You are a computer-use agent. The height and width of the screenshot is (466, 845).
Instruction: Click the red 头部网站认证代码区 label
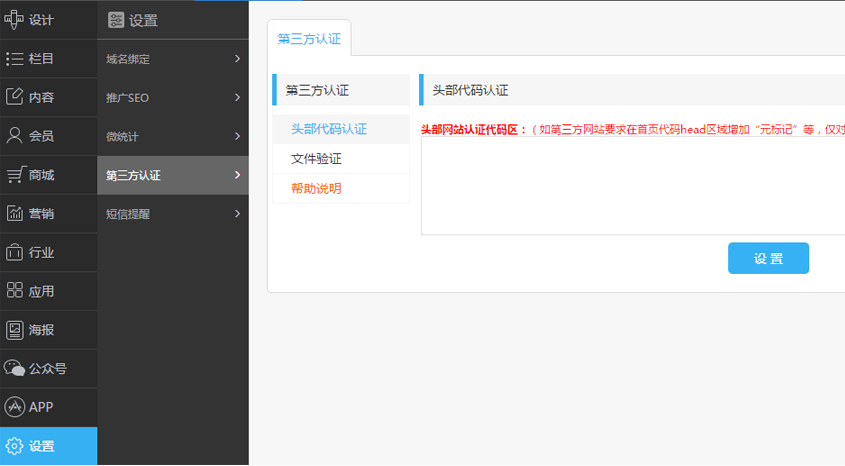[x=473, y=129]
